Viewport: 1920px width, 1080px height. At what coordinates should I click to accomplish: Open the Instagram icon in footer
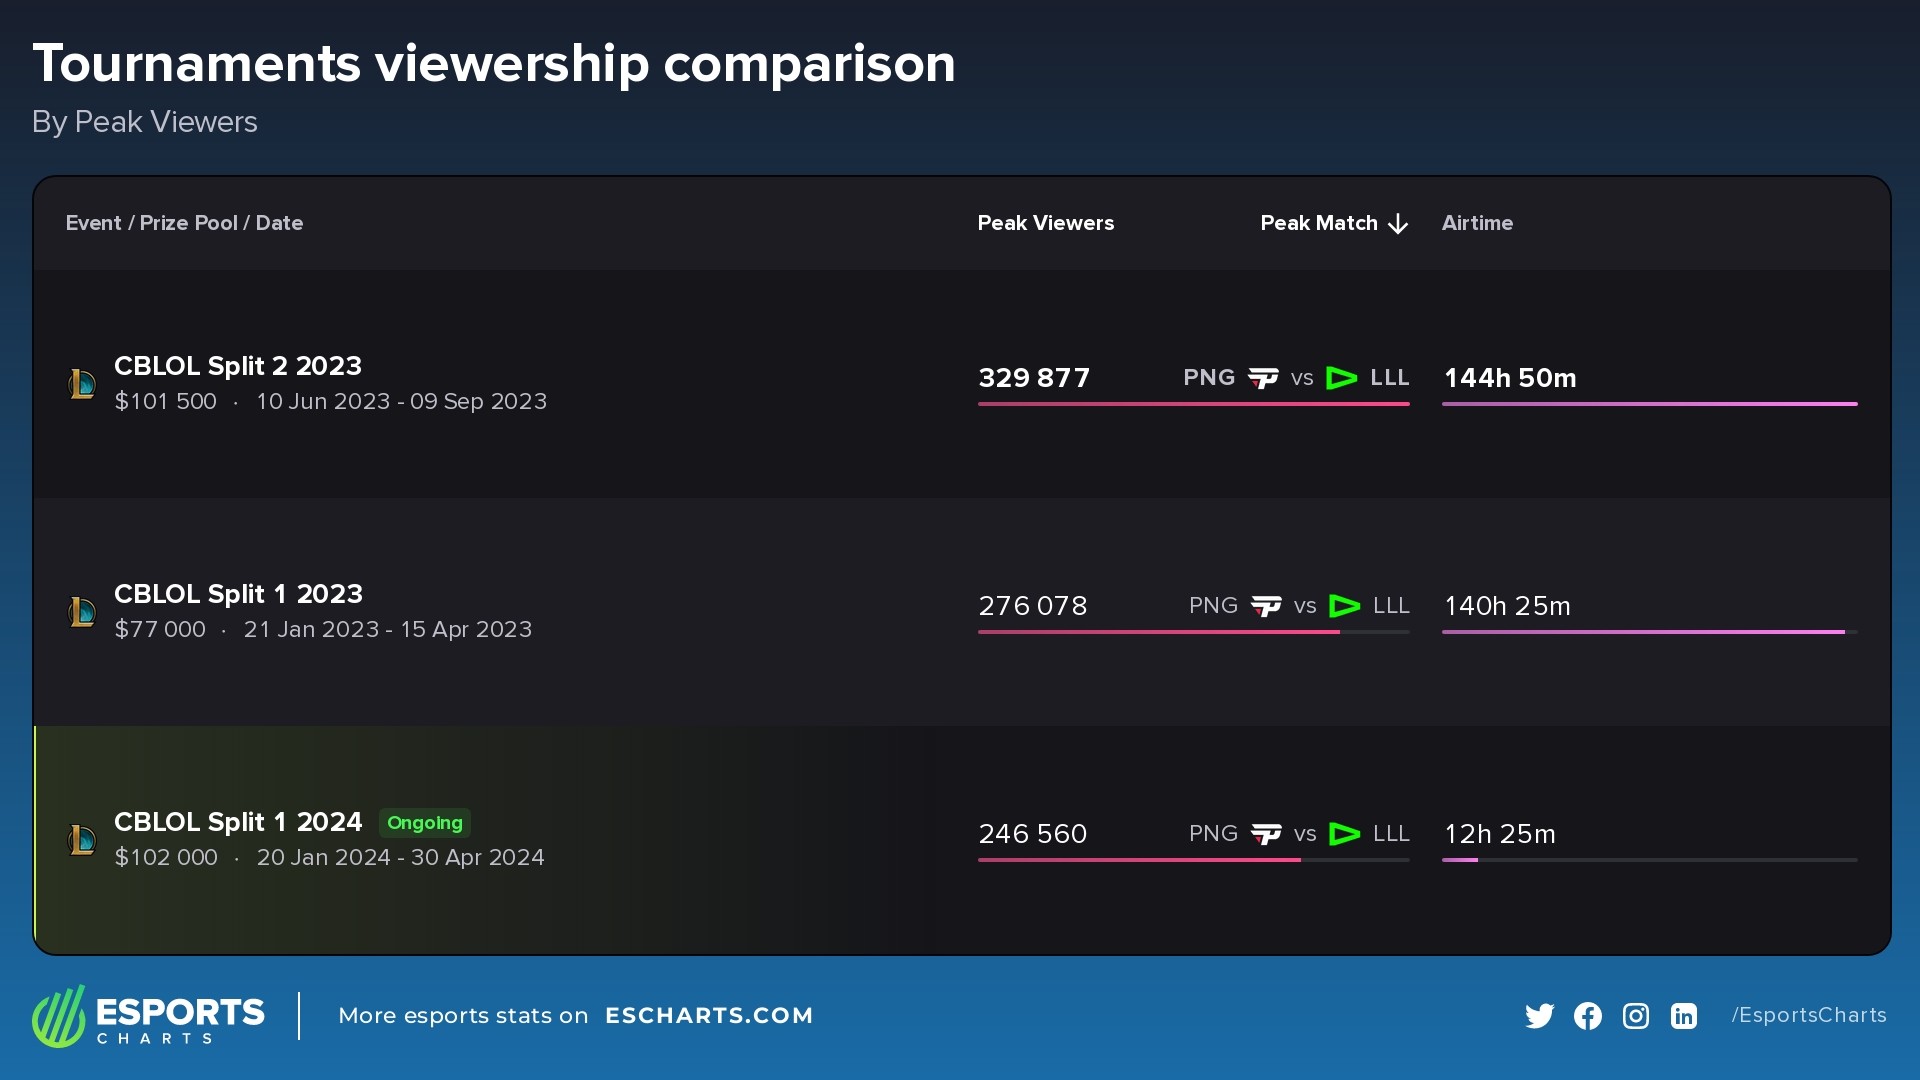tap(1635, 1016)
